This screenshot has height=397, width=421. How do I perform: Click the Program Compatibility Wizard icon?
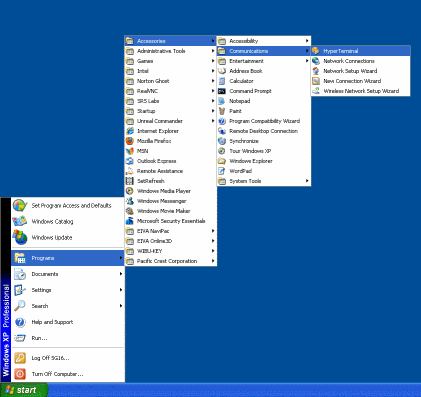(222, 121)
